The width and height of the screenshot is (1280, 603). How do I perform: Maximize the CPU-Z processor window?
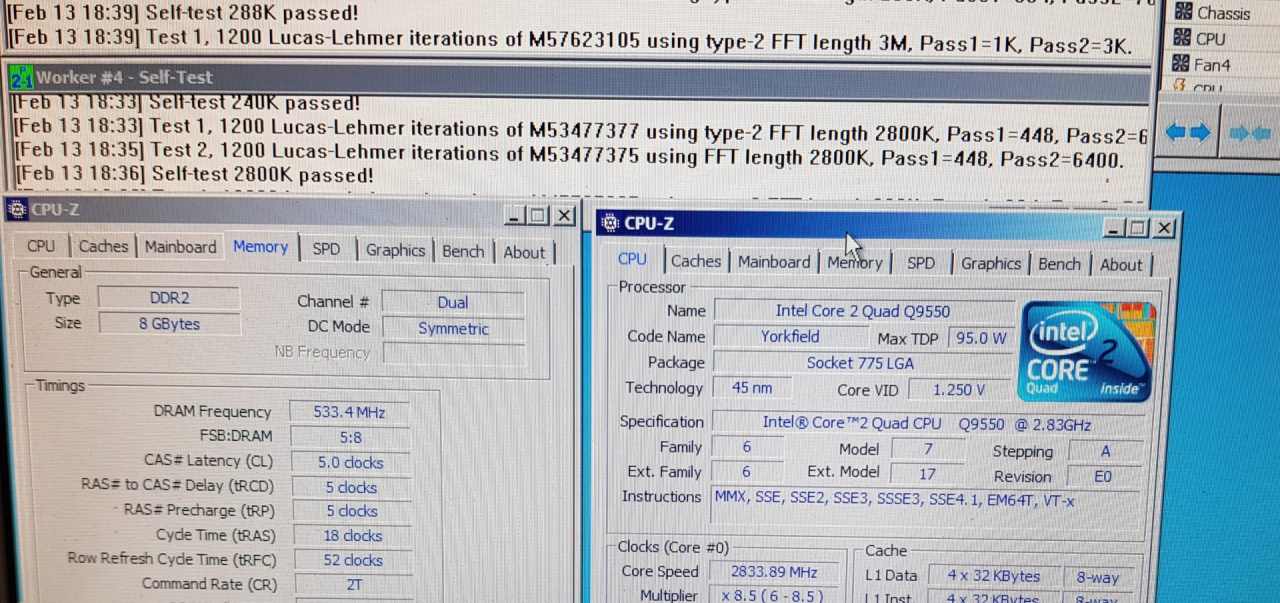(x=1138, y=228)
